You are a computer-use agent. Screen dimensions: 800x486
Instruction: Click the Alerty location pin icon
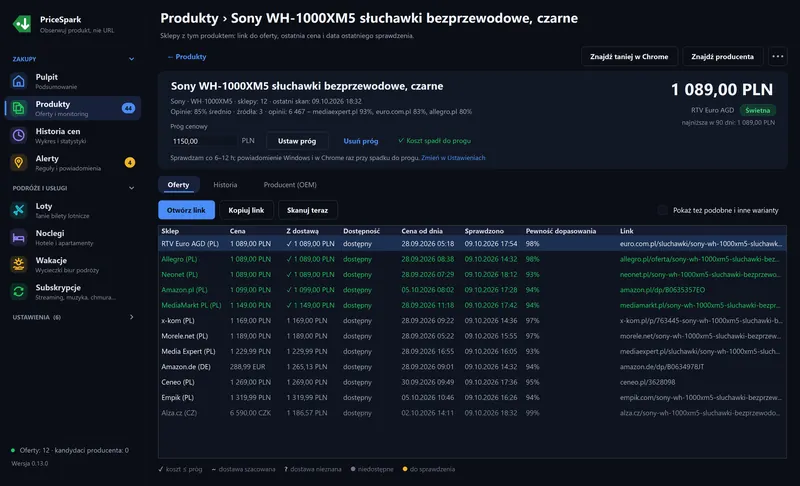tap(19, 163)
